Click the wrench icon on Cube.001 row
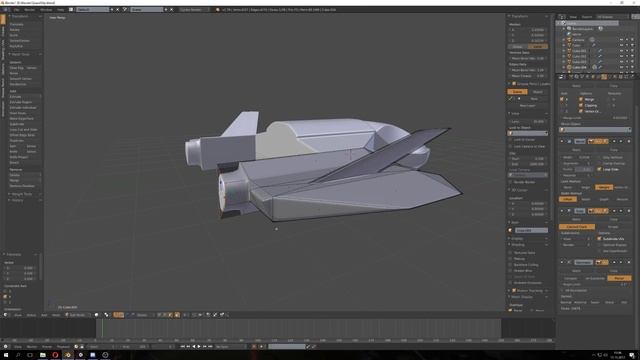The height and width of the screenshot is (360, 640). click(600, 51)
